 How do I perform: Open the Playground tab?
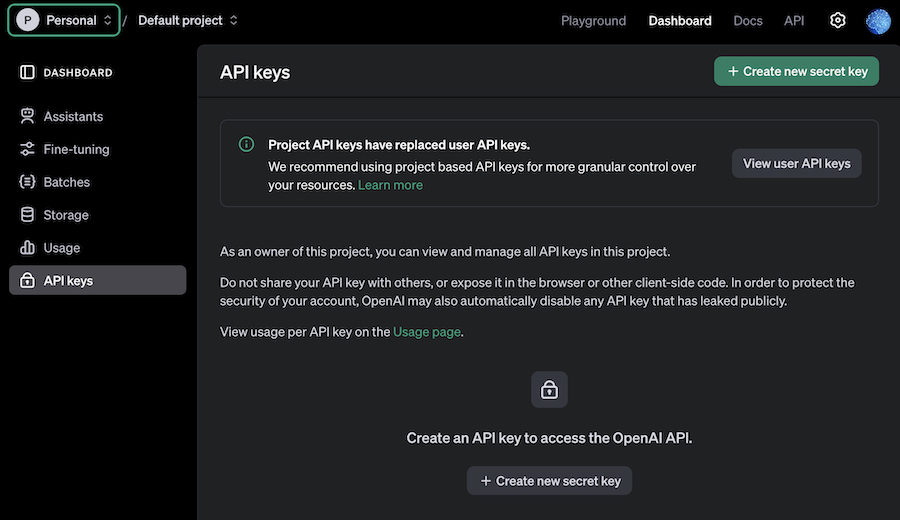pos(593,21)
